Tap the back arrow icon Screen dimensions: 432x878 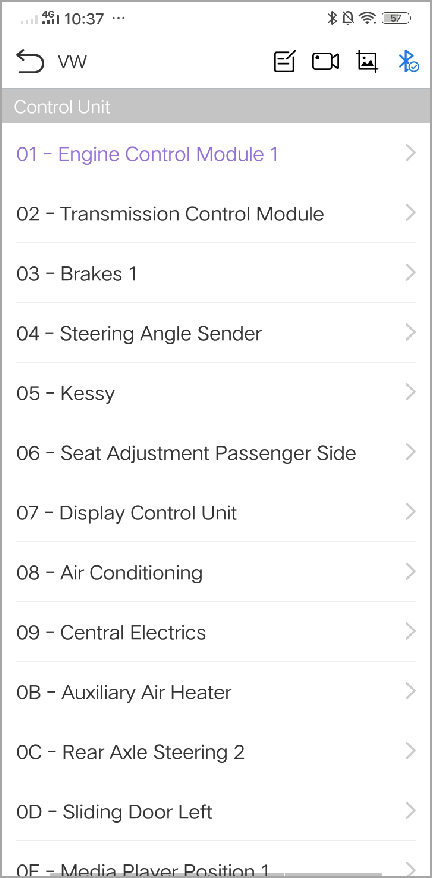tap(30, 61)
